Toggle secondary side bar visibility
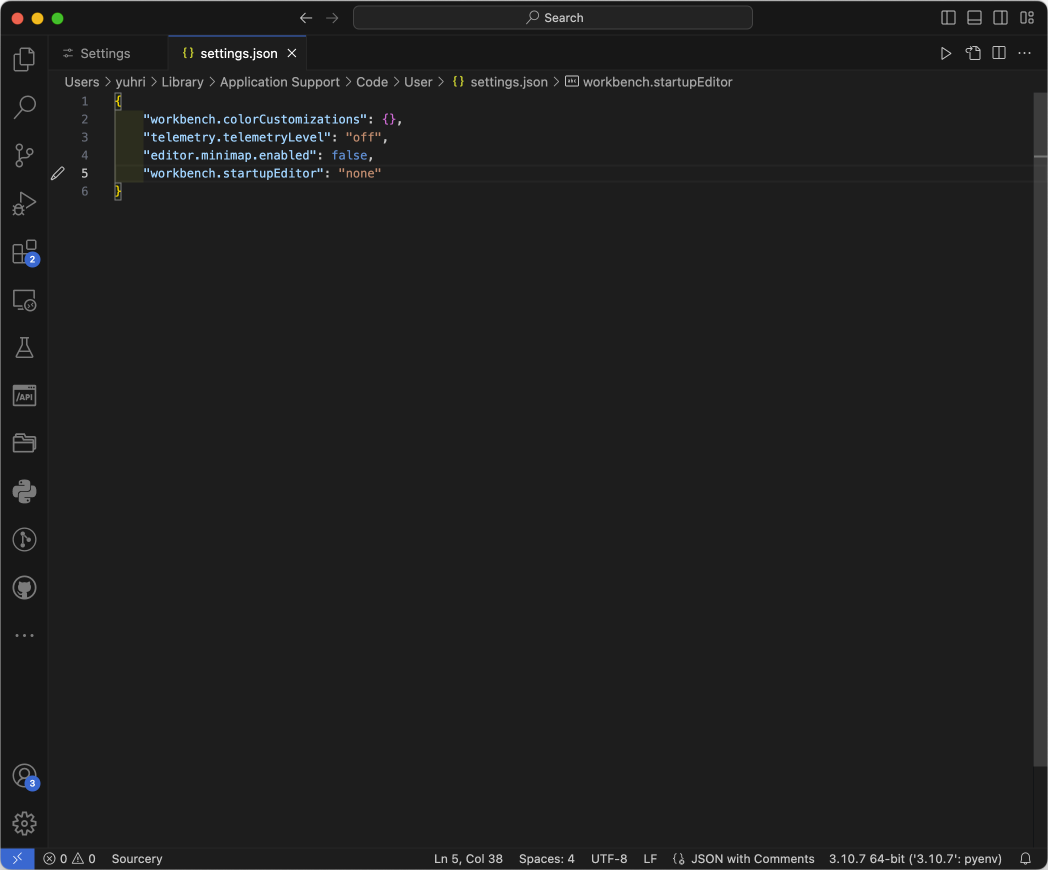 coord(1001,18)
